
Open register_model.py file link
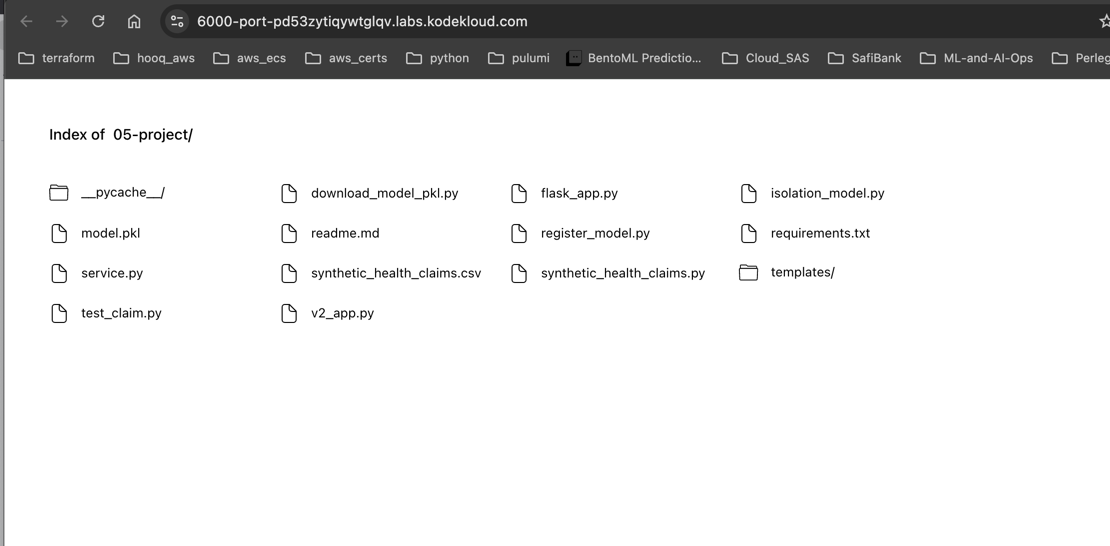click(x=595, y=233)
